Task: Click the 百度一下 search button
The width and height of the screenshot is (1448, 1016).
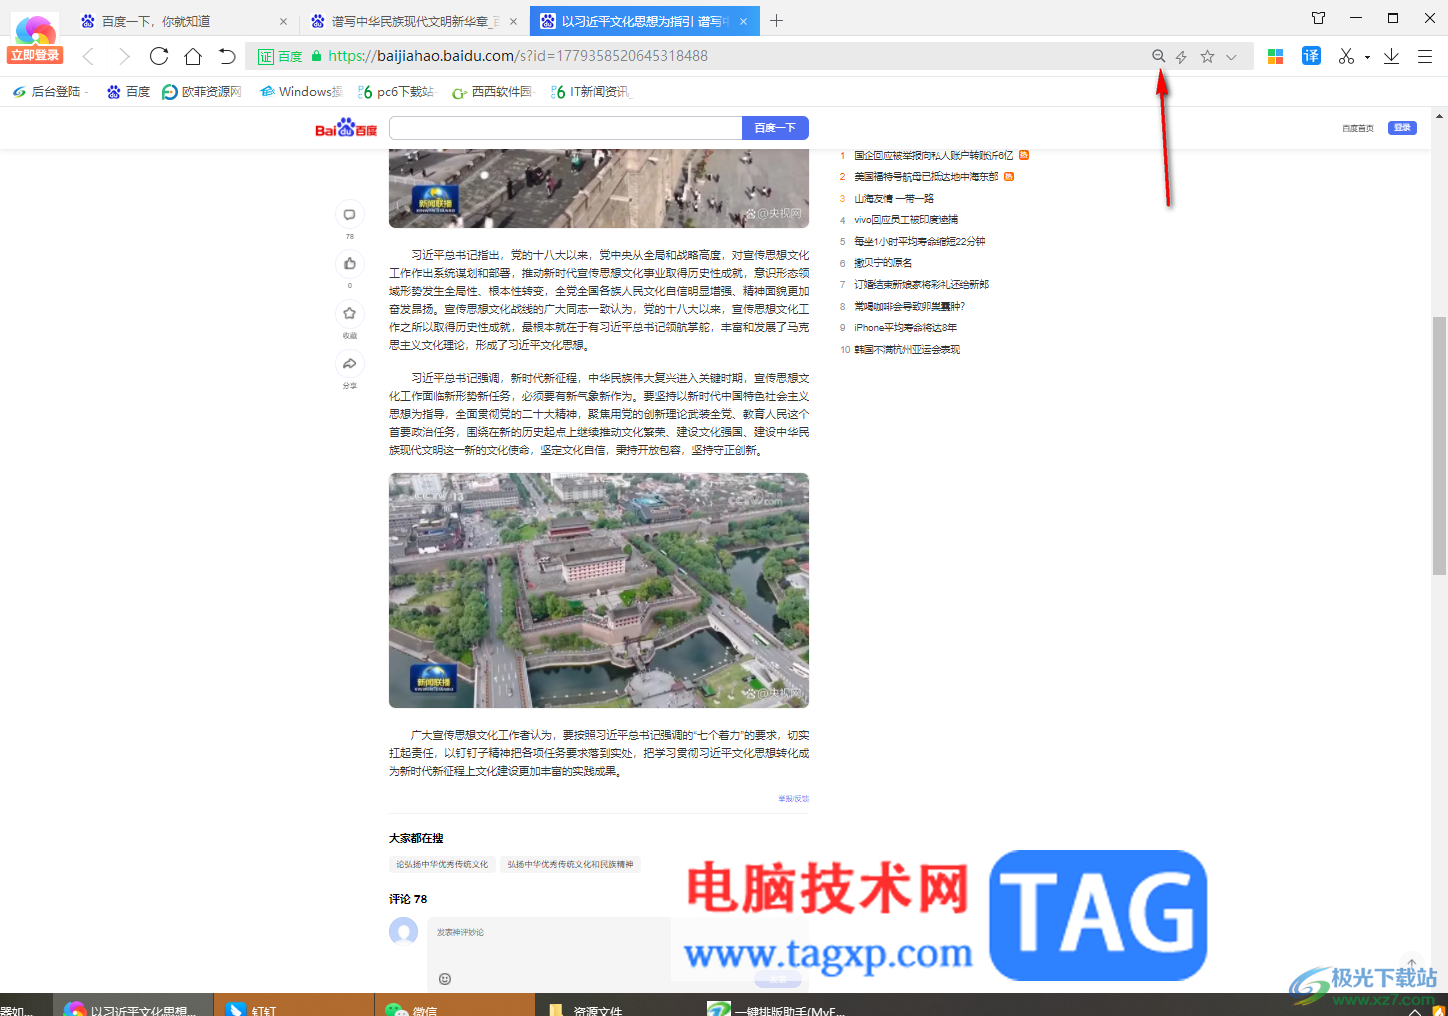Action: pos(775,128)
